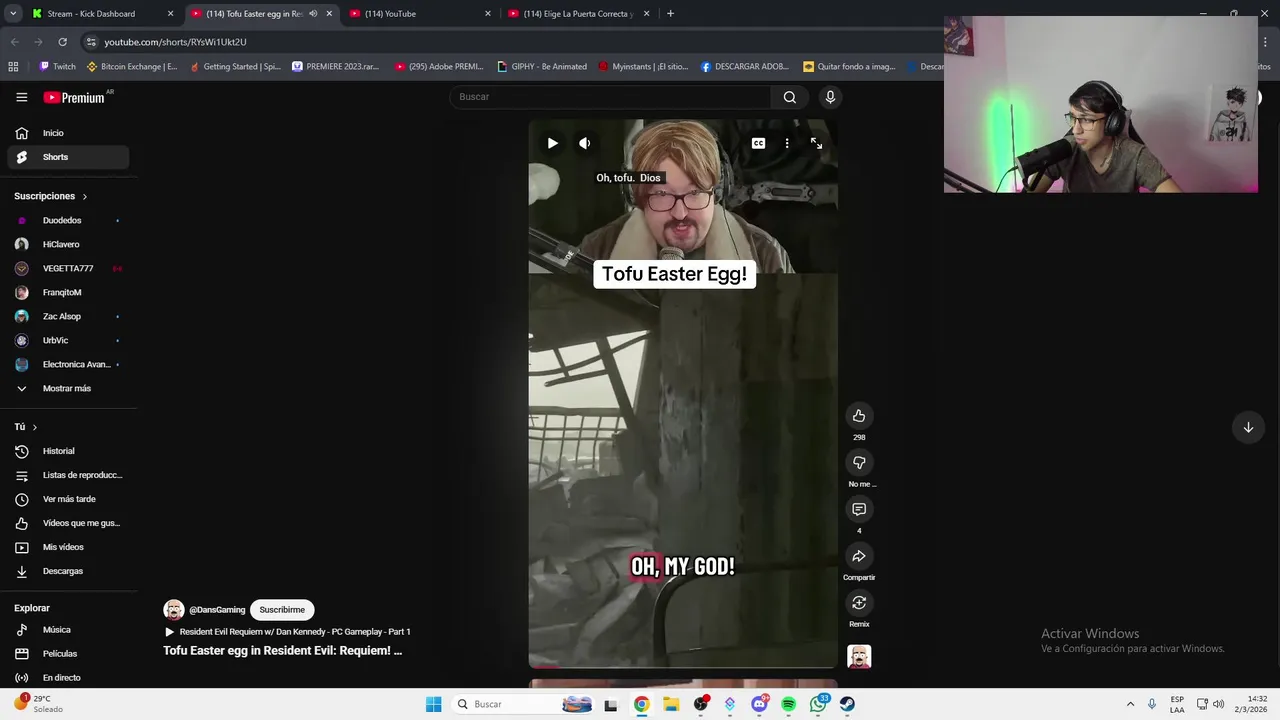1280x720 pixels.
Task: Show hidden system tray icons
Action: pos(1130,704)
